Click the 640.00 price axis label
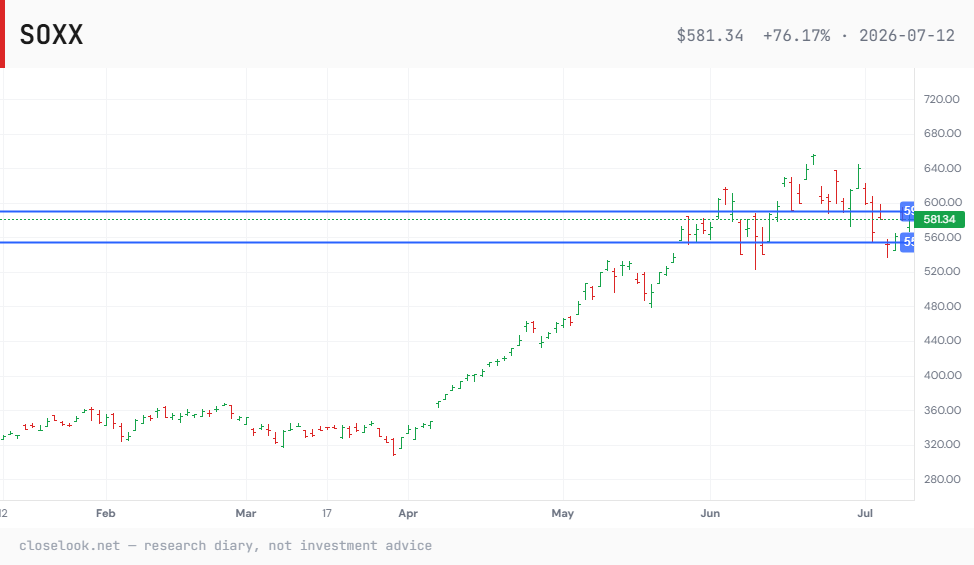 pos(942,168)
